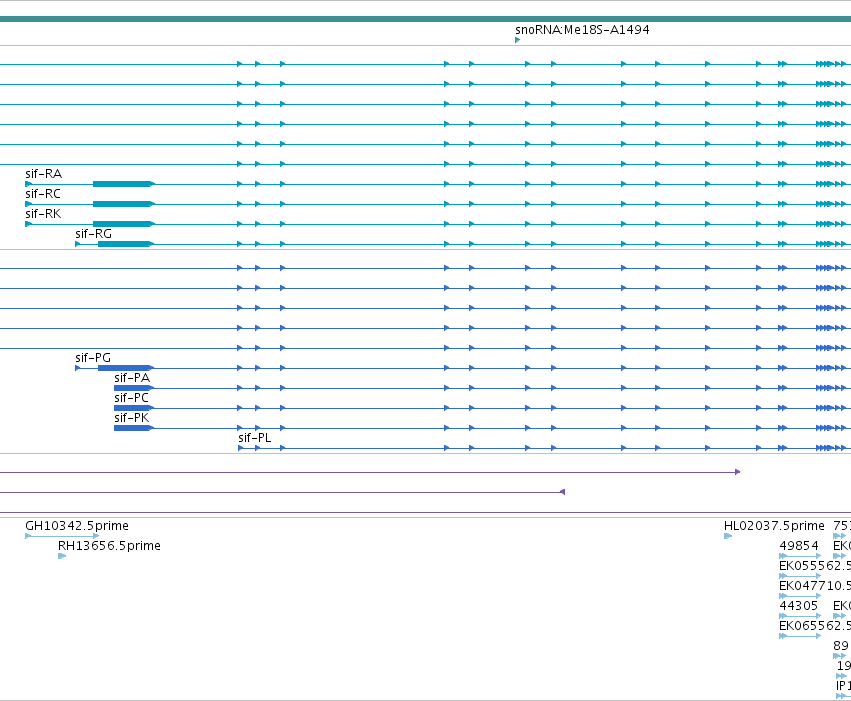851x701 pixels.
Task: Click the sif-RA start arrowhead
Action: click(28, 184)
